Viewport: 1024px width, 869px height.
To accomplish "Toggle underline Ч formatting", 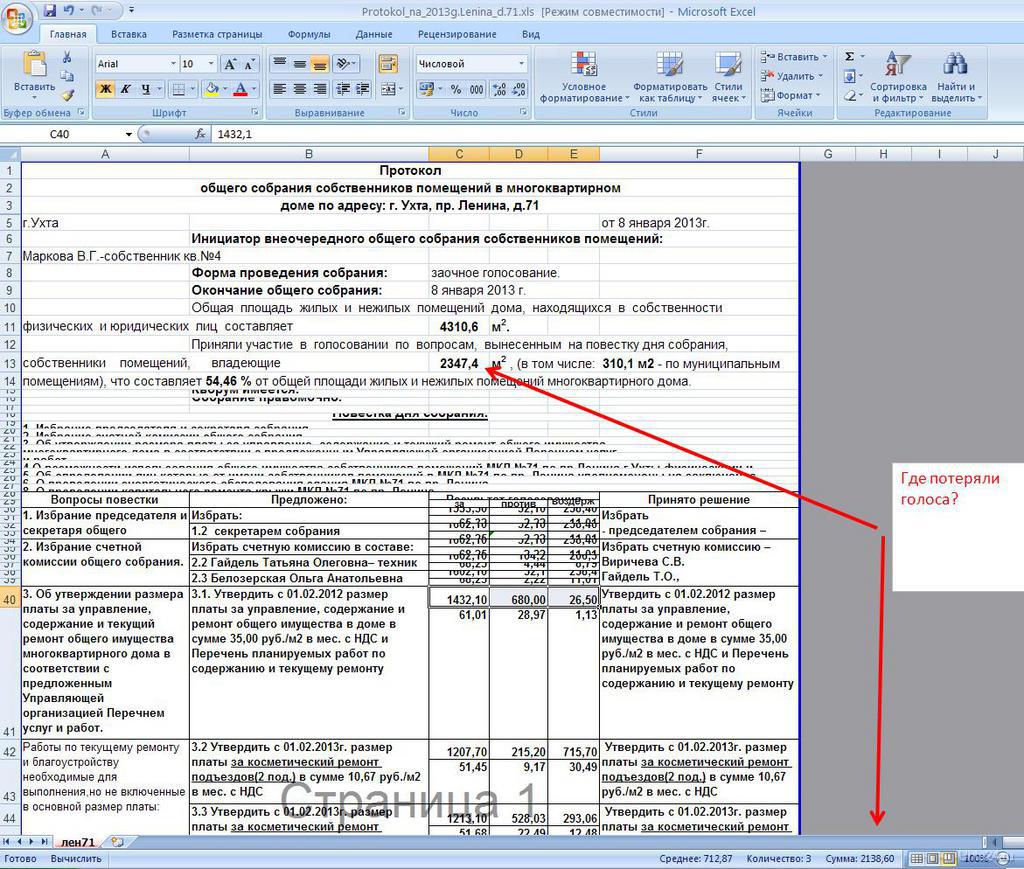I will 145,89.
